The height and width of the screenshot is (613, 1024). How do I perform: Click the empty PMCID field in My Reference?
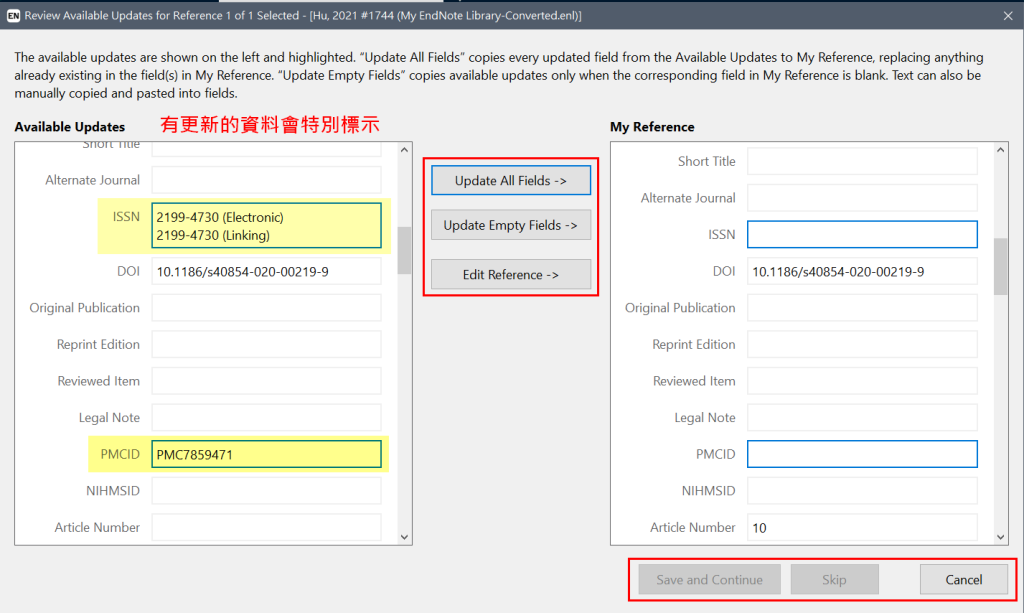(862, 454)
